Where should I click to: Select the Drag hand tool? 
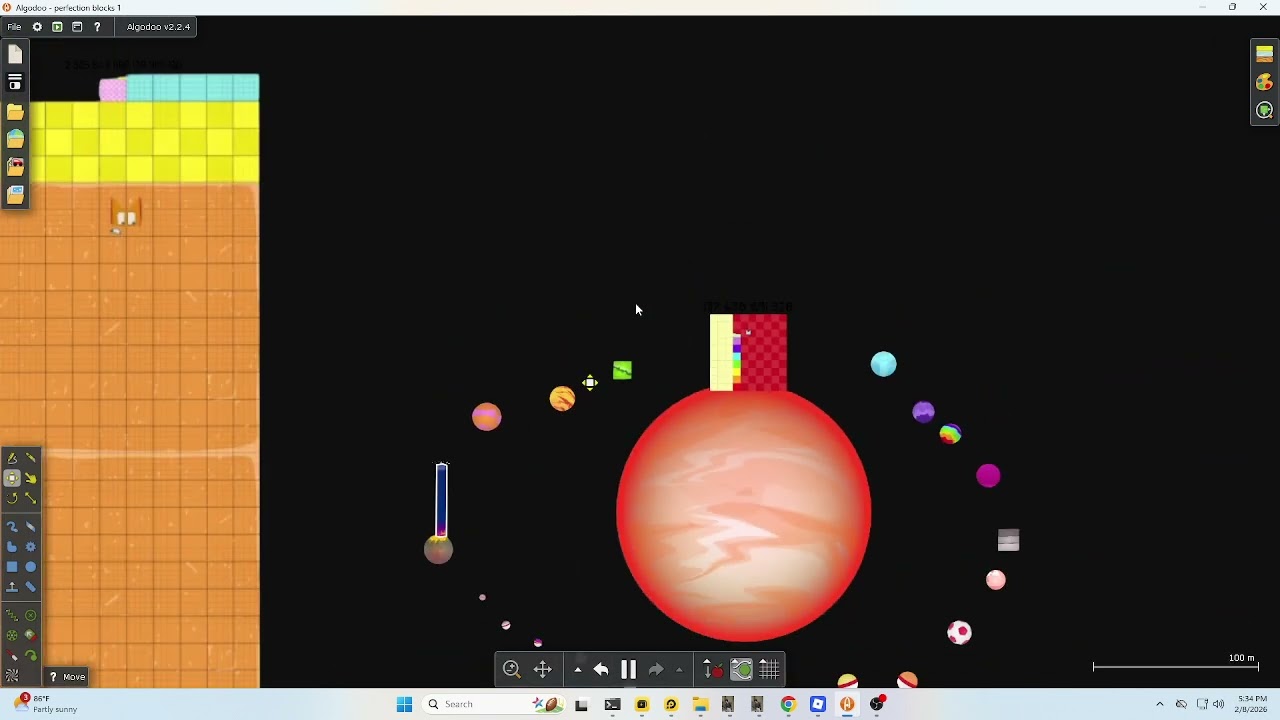[x=31, y=478]
